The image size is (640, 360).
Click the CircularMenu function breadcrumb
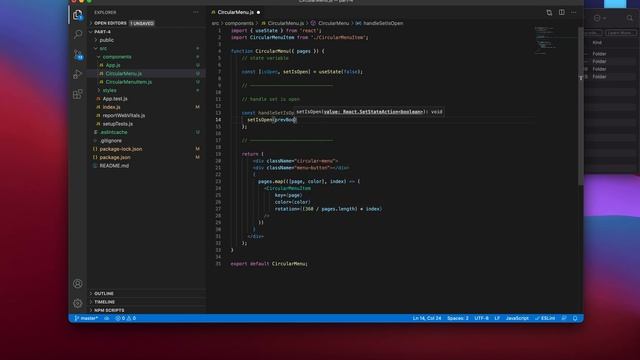[x=330, y=23]
